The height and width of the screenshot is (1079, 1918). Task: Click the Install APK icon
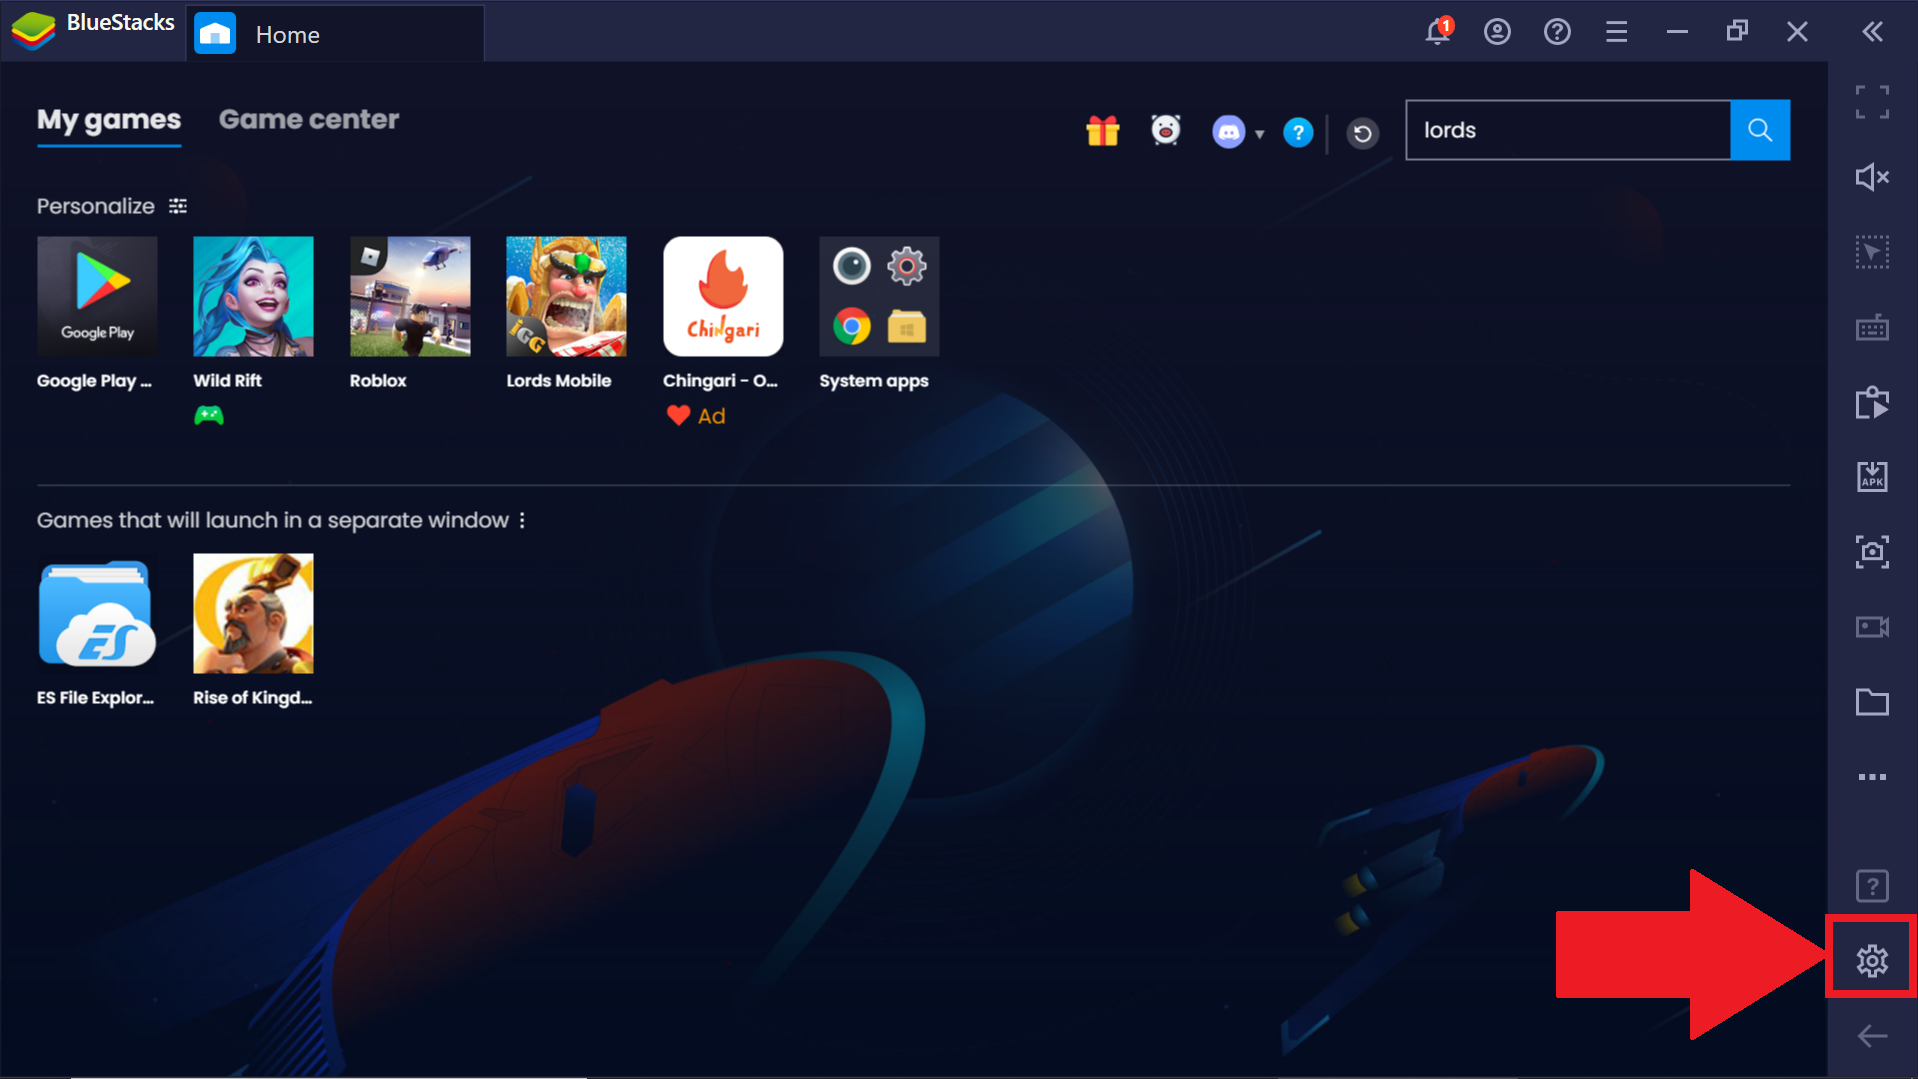(x=1872, y=477)
